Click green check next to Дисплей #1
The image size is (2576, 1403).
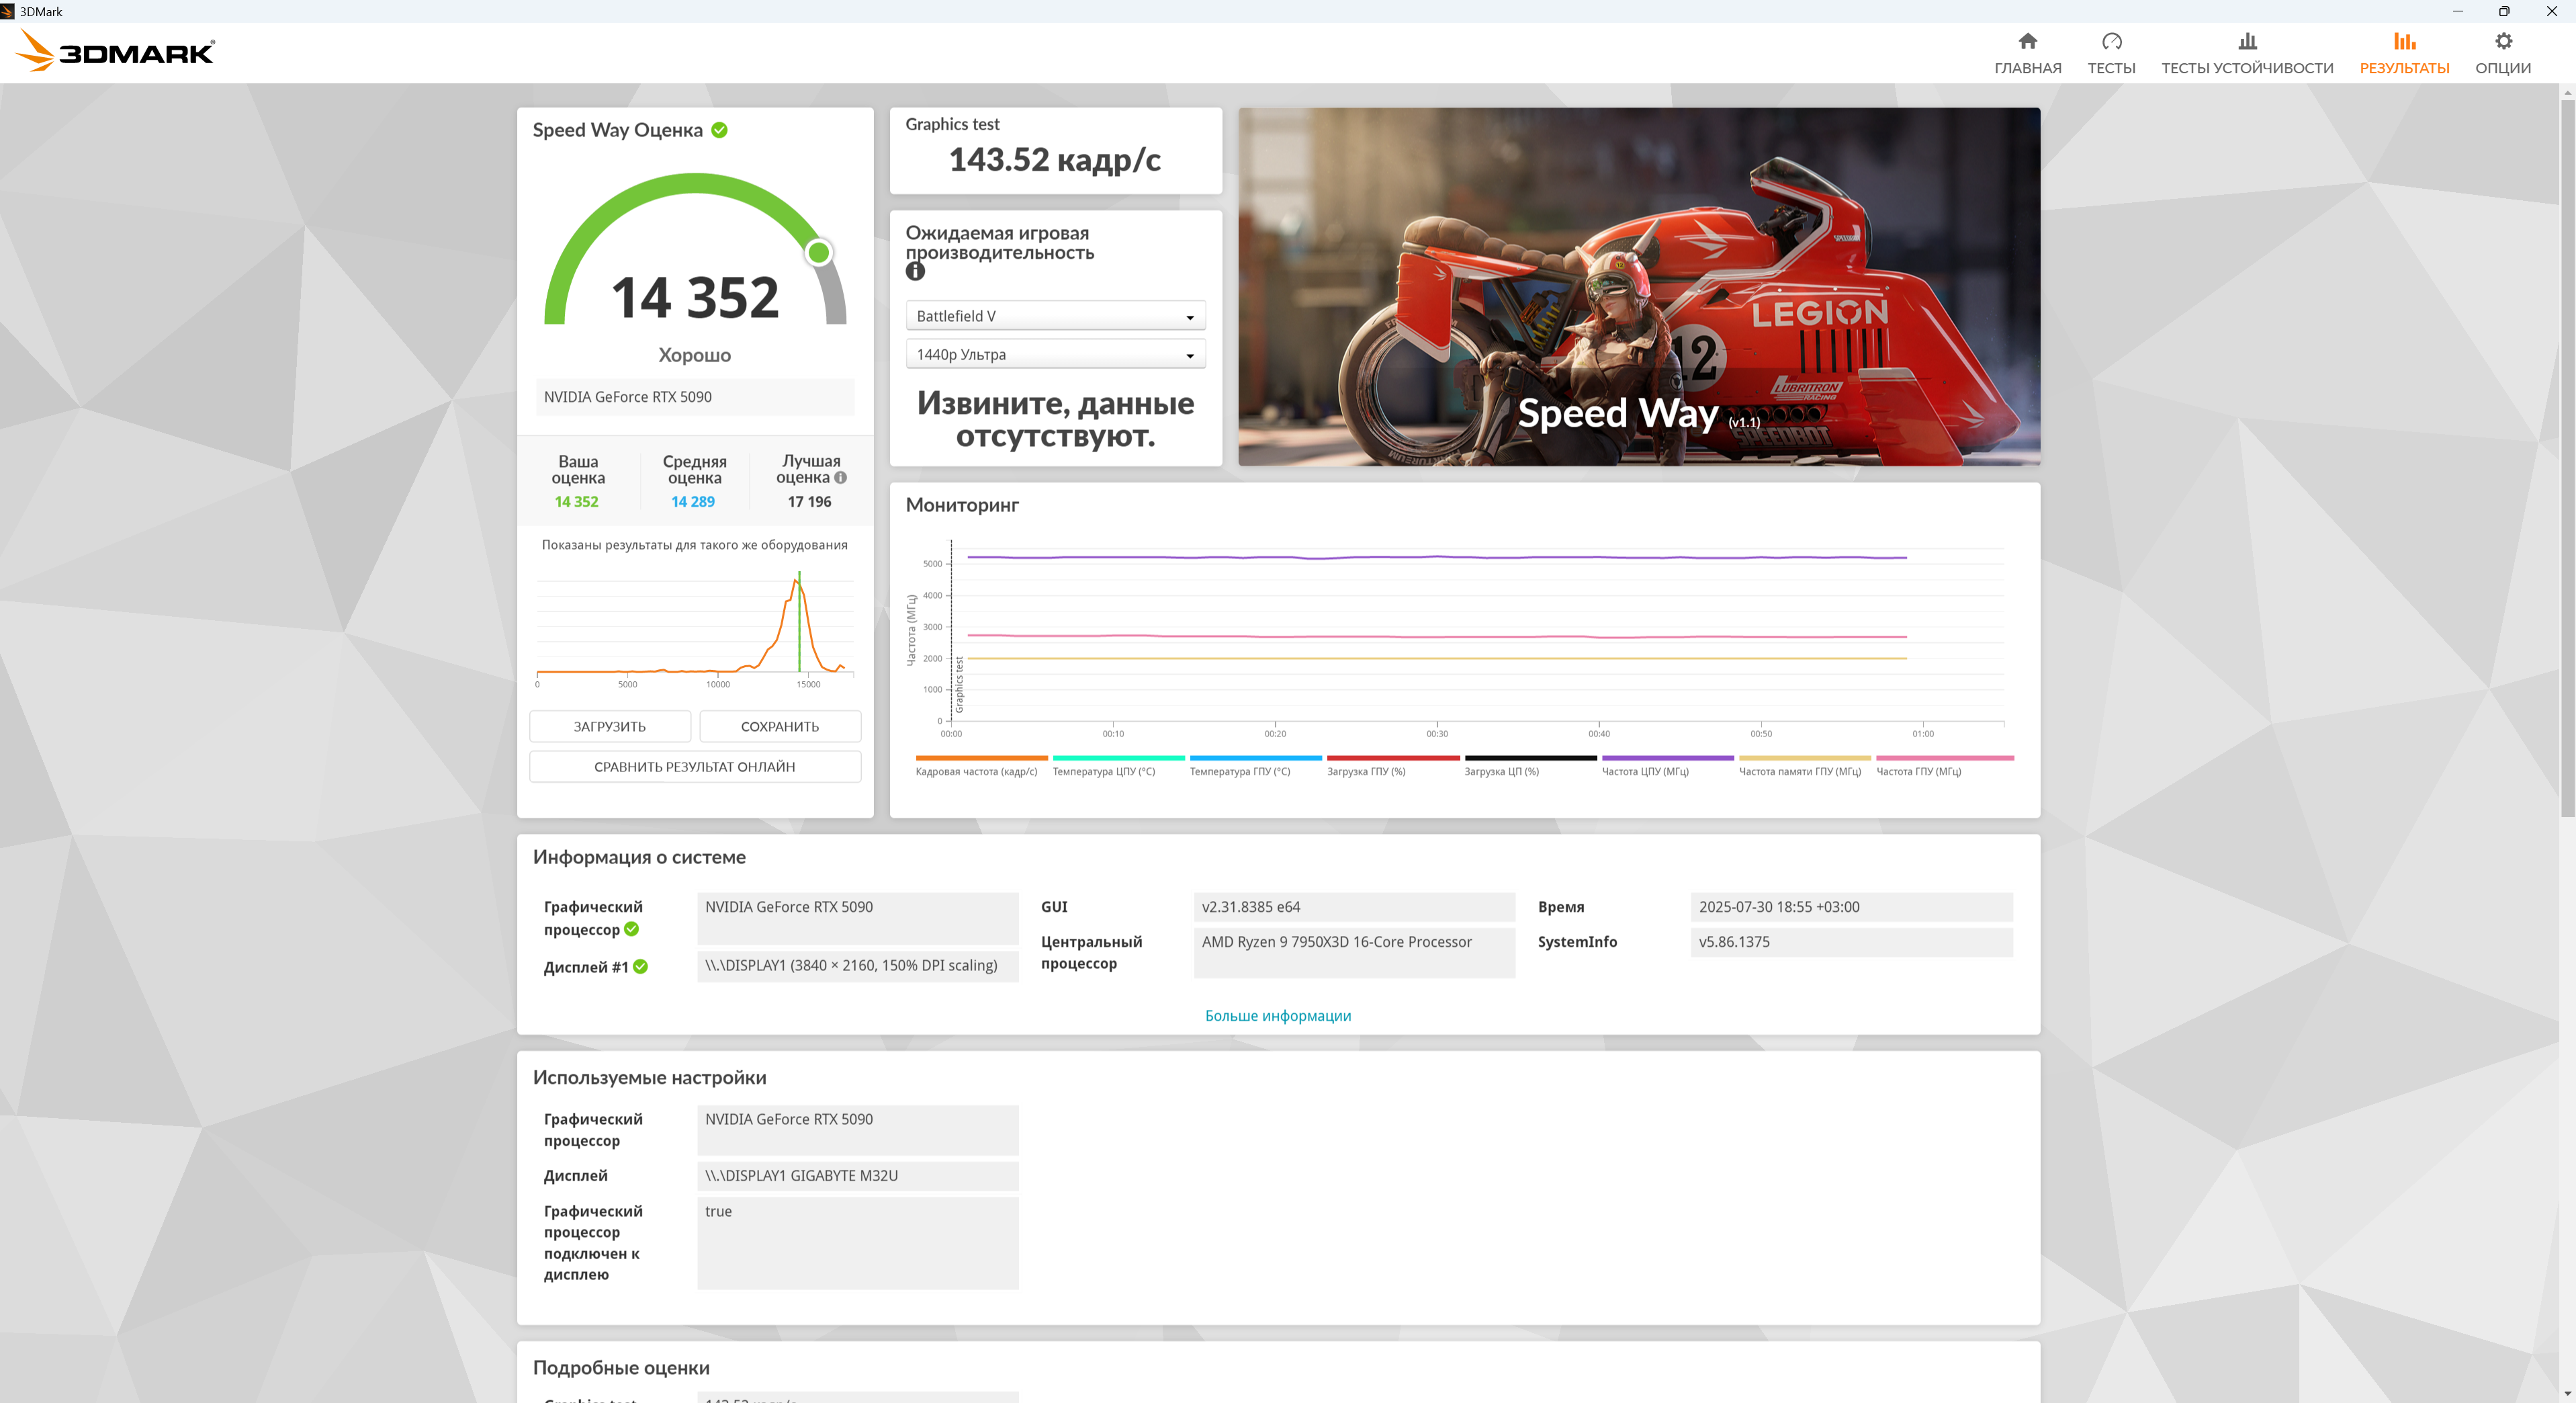pos(640,966)
